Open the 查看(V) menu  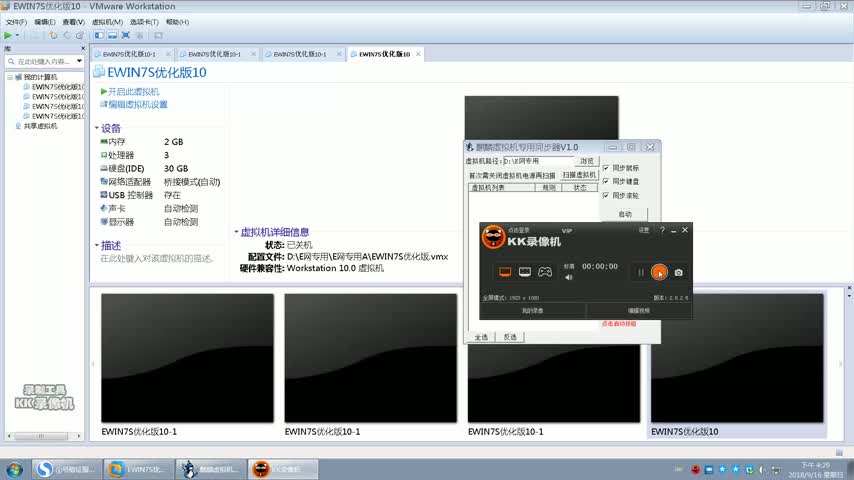point(74,22)
